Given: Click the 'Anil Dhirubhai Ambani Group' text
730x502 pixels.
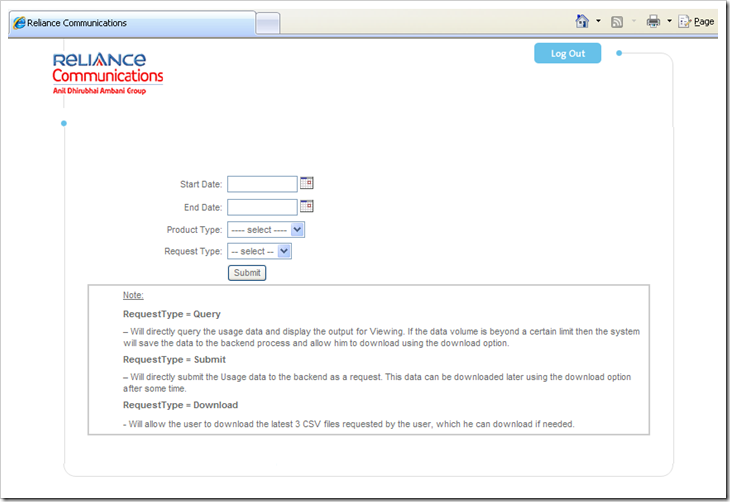Looking at the screenshot, I should [99, 91].
